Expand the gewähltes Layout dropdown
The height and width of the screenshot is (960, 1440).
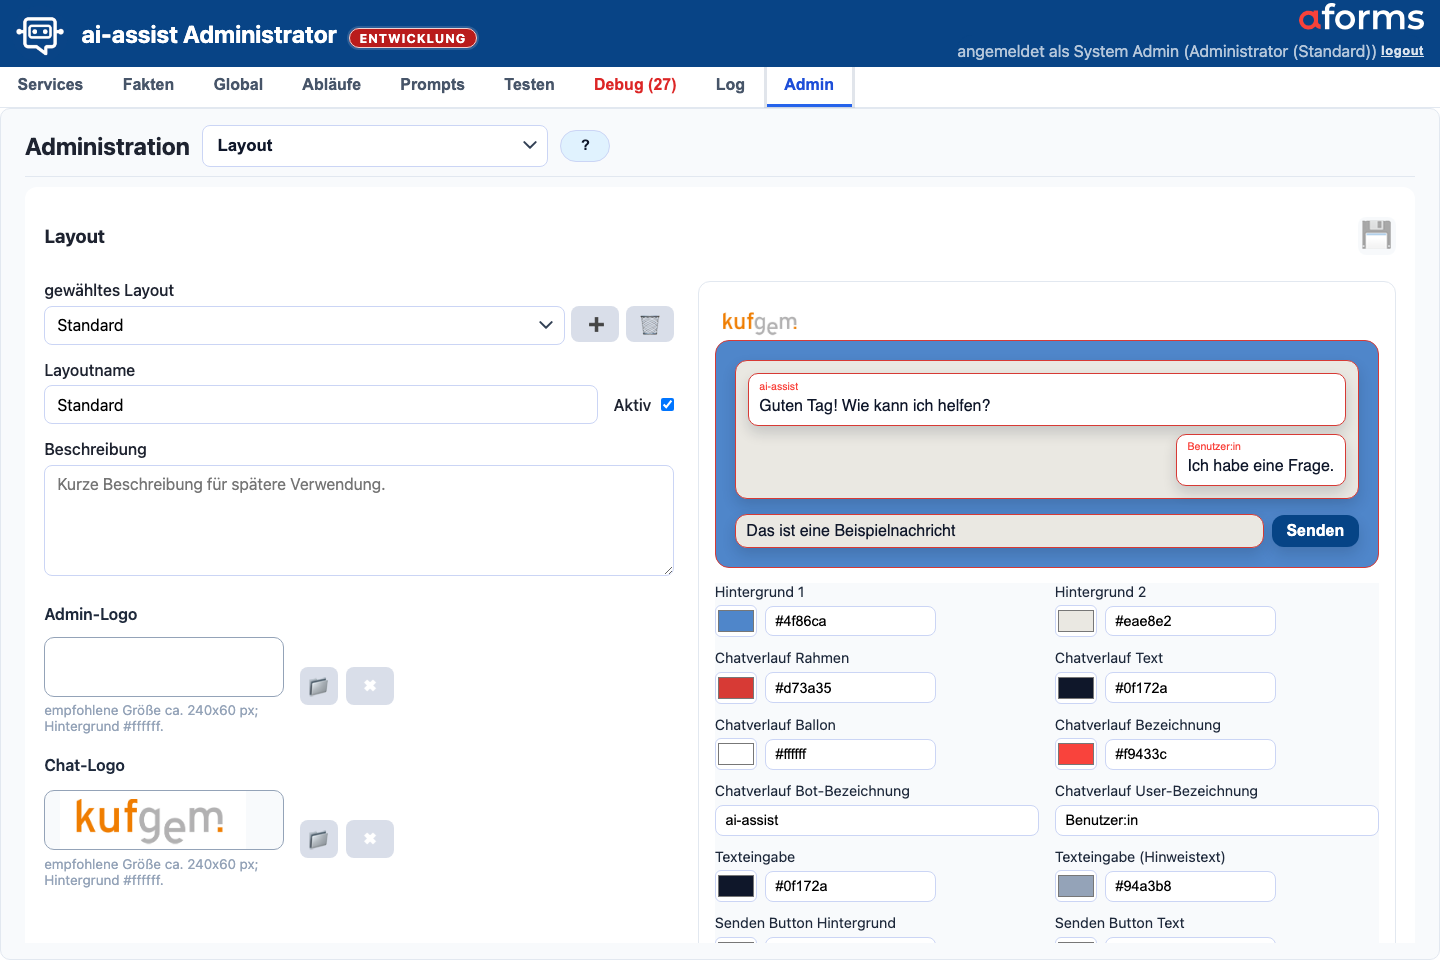tap(304, 325)
